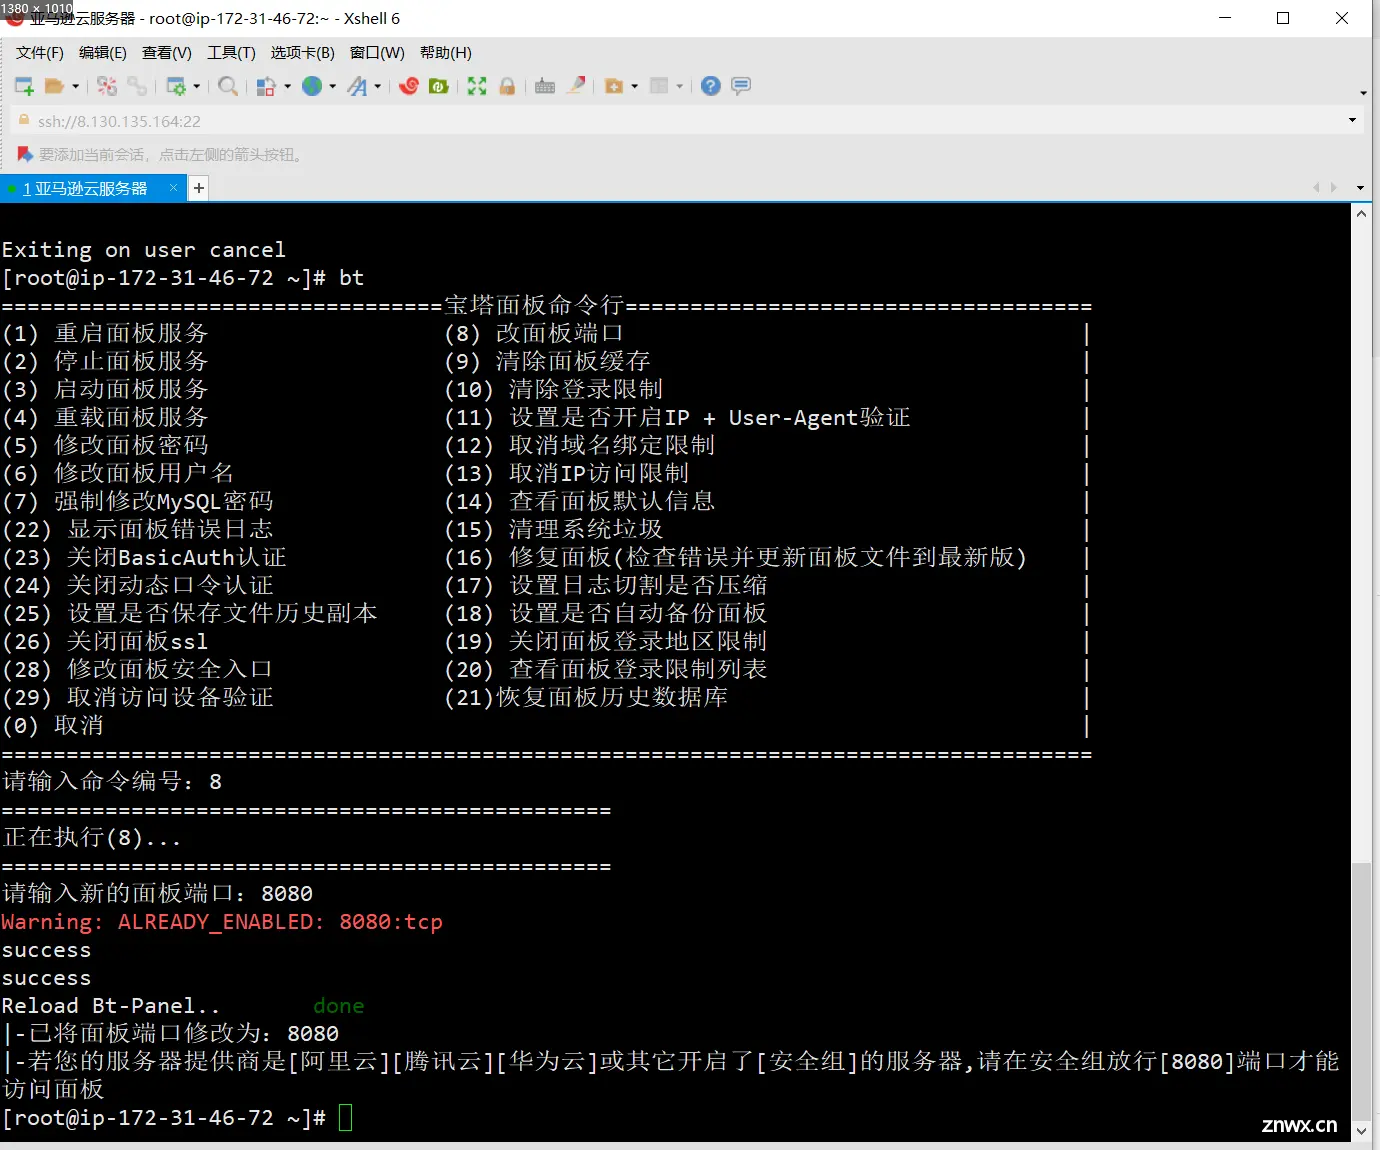Click the Key Mapping keyboard icon

point(545,86)
